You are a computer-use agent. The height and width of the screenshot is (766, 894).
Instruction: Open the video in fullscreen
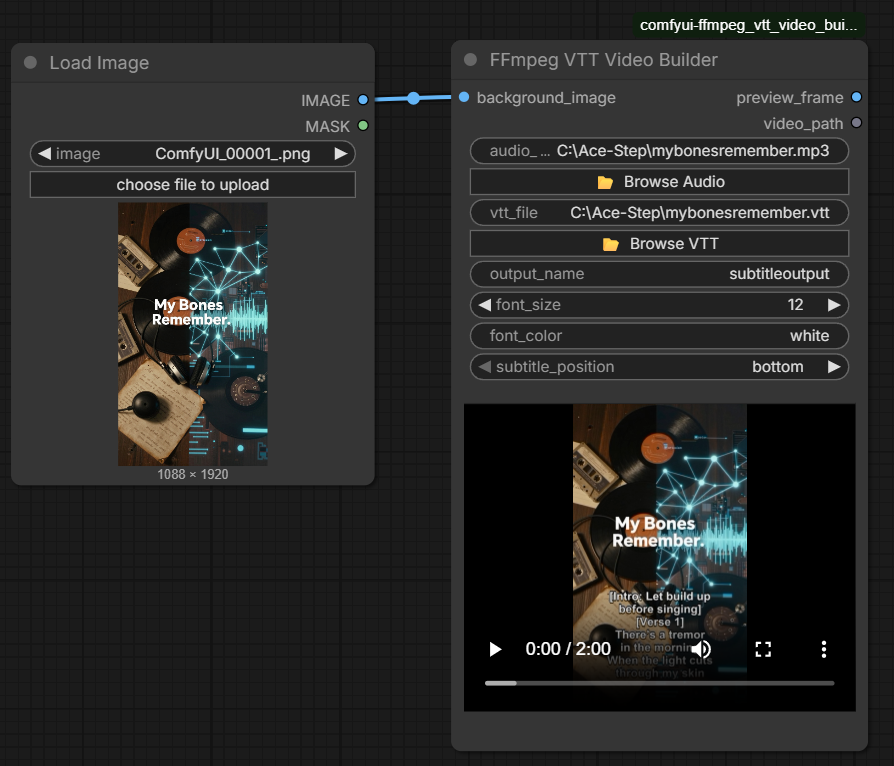click(x=763, y=649)
